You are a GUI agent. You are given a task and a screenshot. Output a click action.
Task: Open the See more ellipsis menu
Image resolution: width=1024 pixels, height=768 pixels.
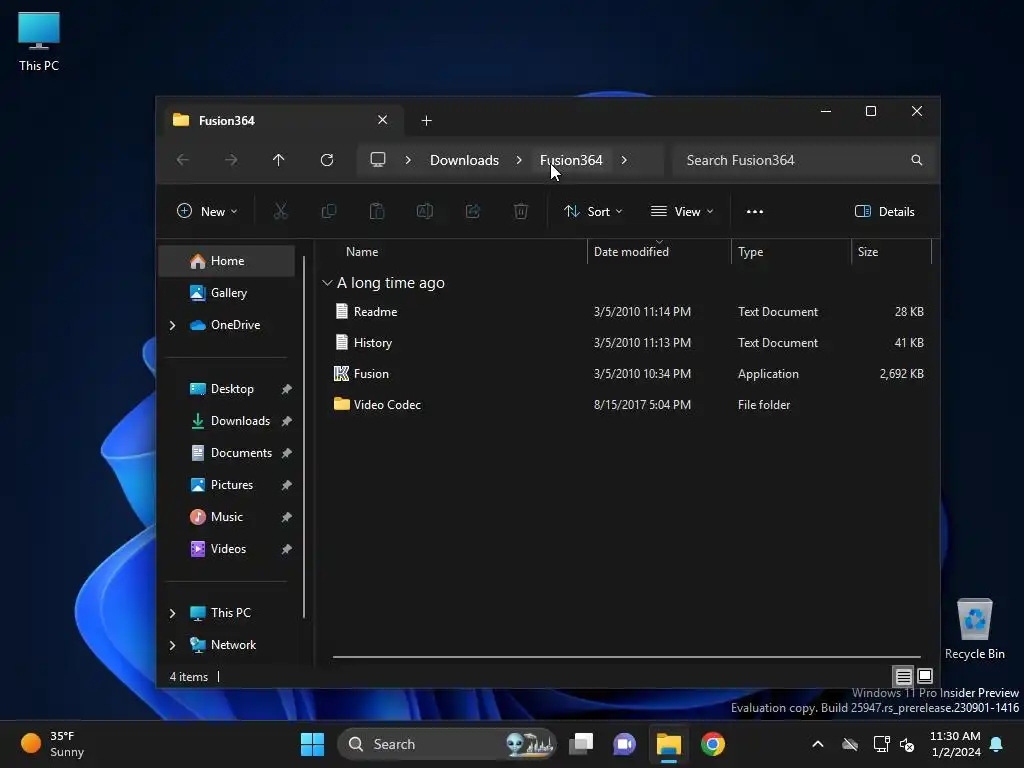pyautogui.click(x=755, y=212)
